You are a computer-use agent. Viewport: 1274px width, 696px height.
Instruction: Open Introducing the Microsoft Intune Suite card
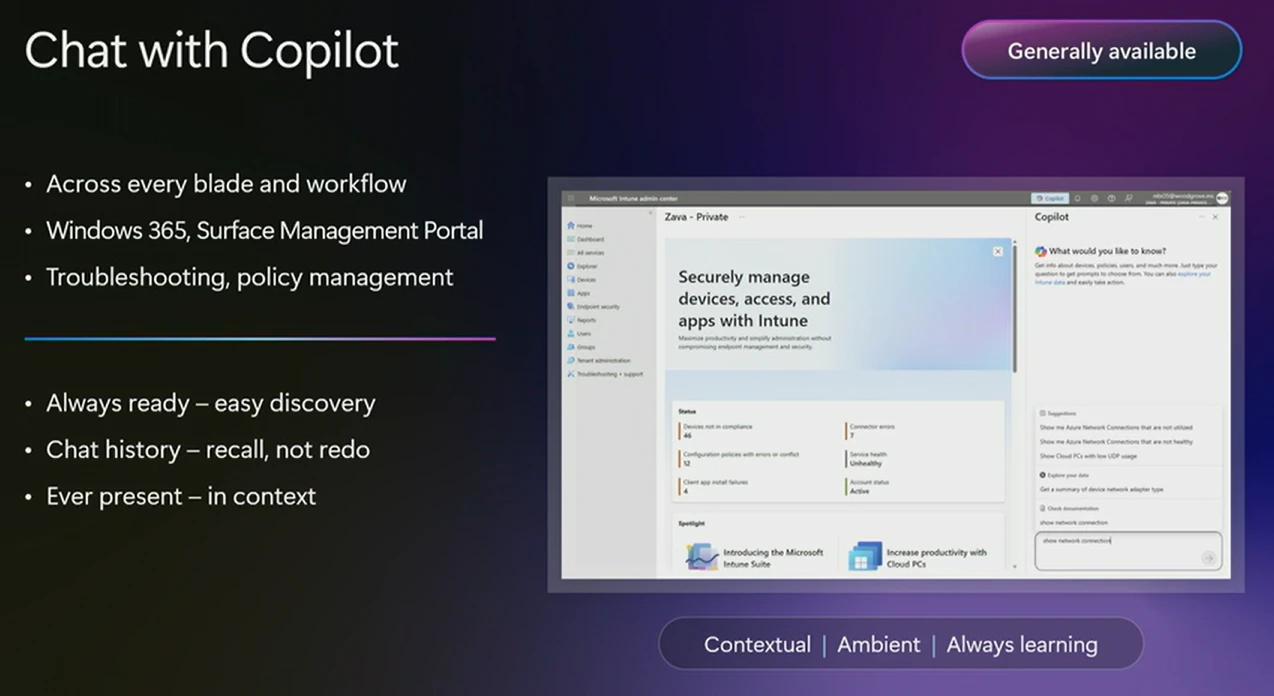coord(755,557)
